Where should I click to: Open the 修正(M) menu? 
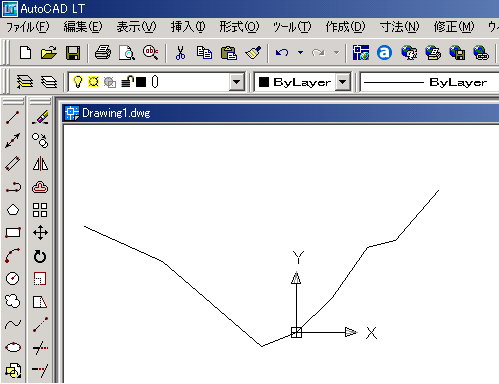point(454,27)
